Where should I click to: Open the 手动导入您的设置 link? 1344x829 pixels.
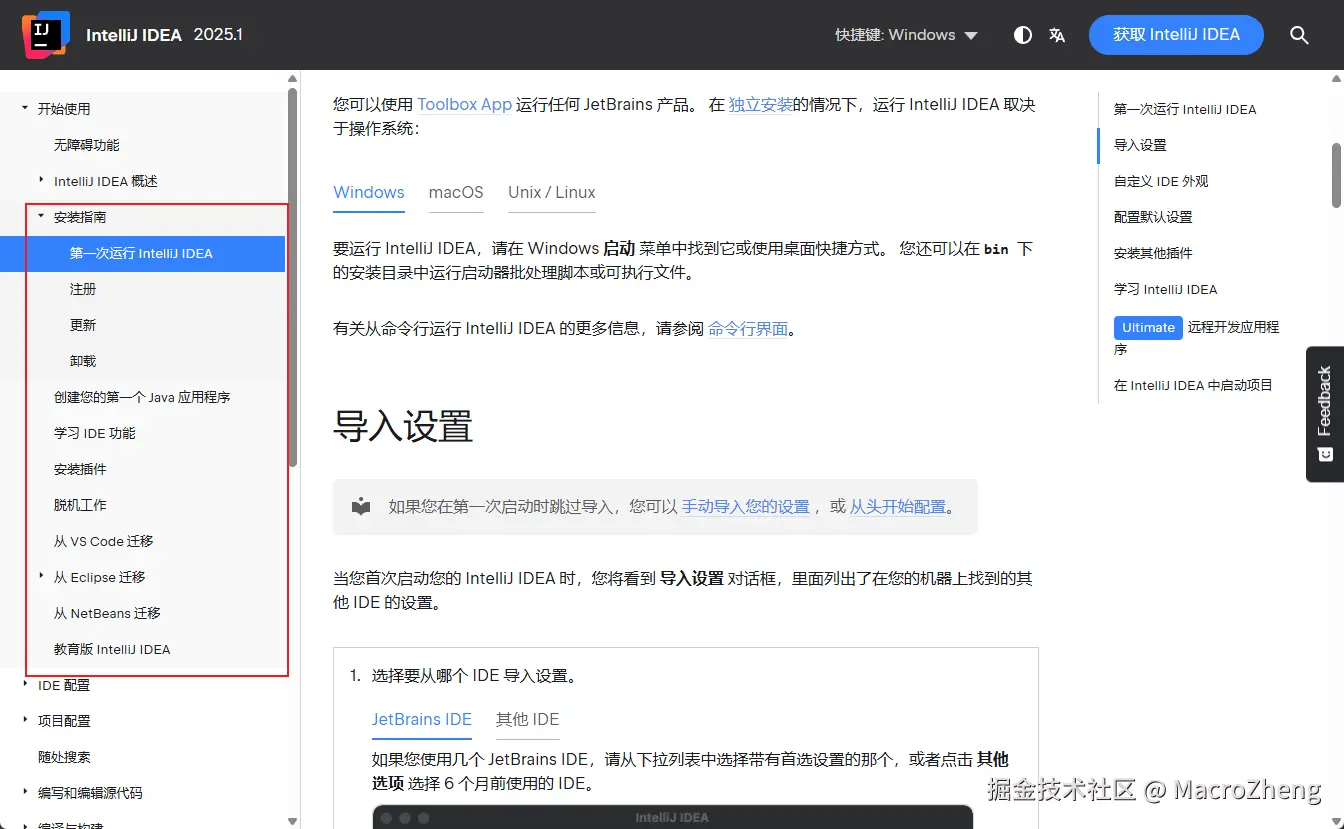click(x=746, y=507)
